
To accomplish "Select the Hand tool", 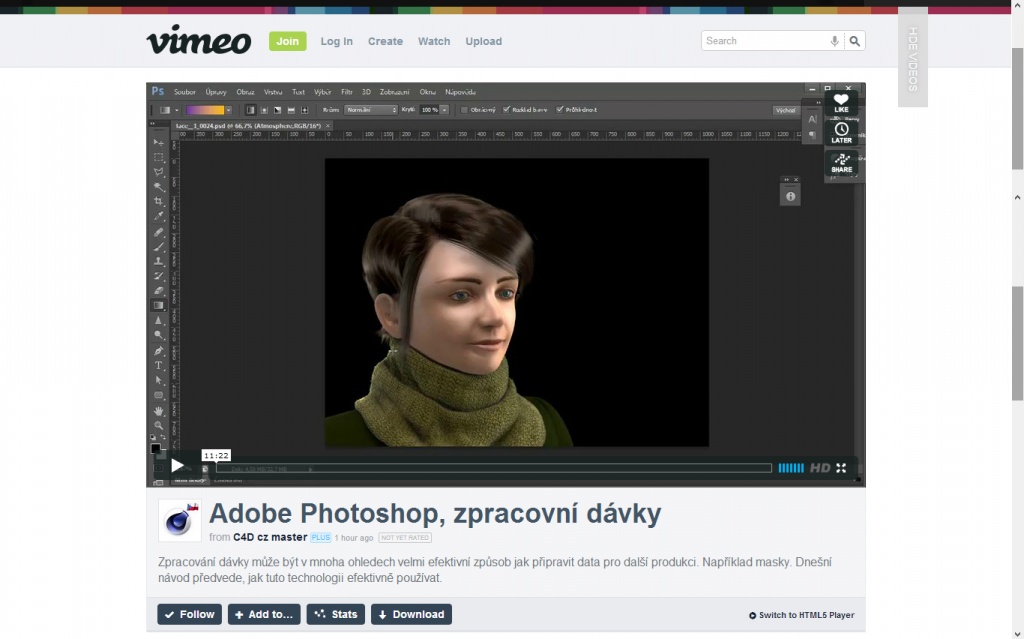I will tap(158, 410).
